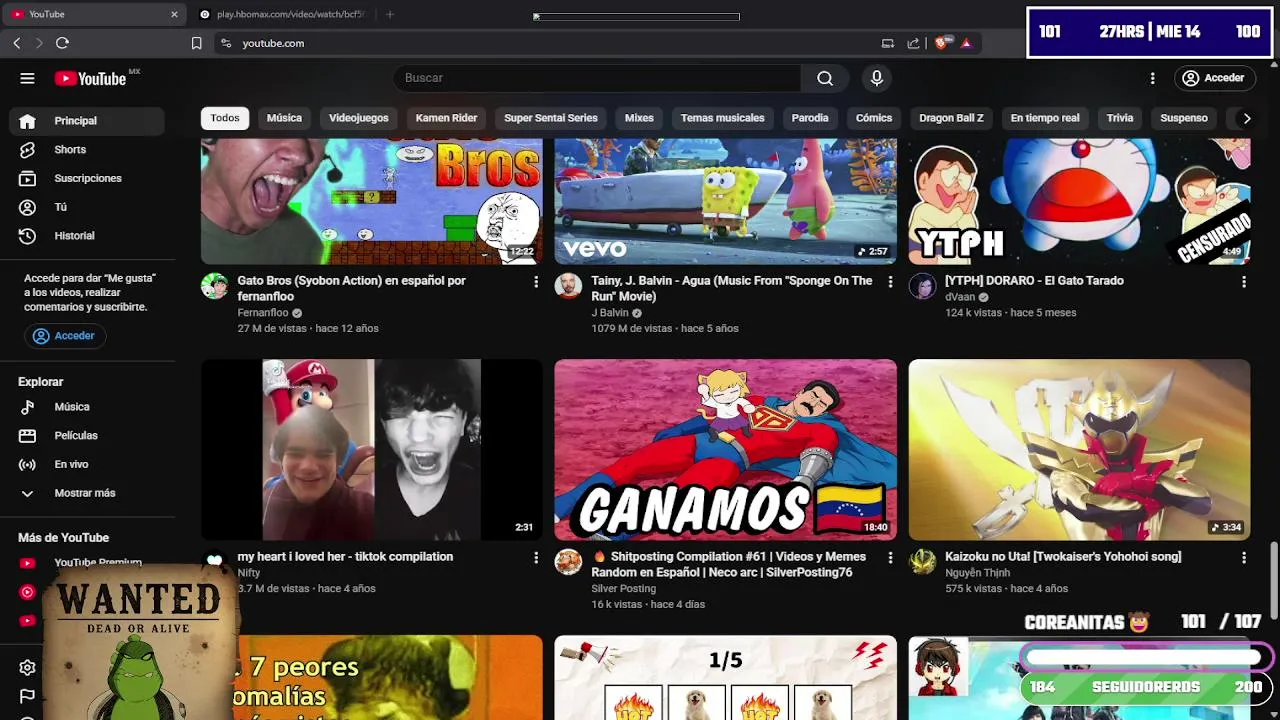This screenshot has width=1280, height=720.
Task: Open the Kaizoku no Uta video title
Action: (x=1063, y=557)
